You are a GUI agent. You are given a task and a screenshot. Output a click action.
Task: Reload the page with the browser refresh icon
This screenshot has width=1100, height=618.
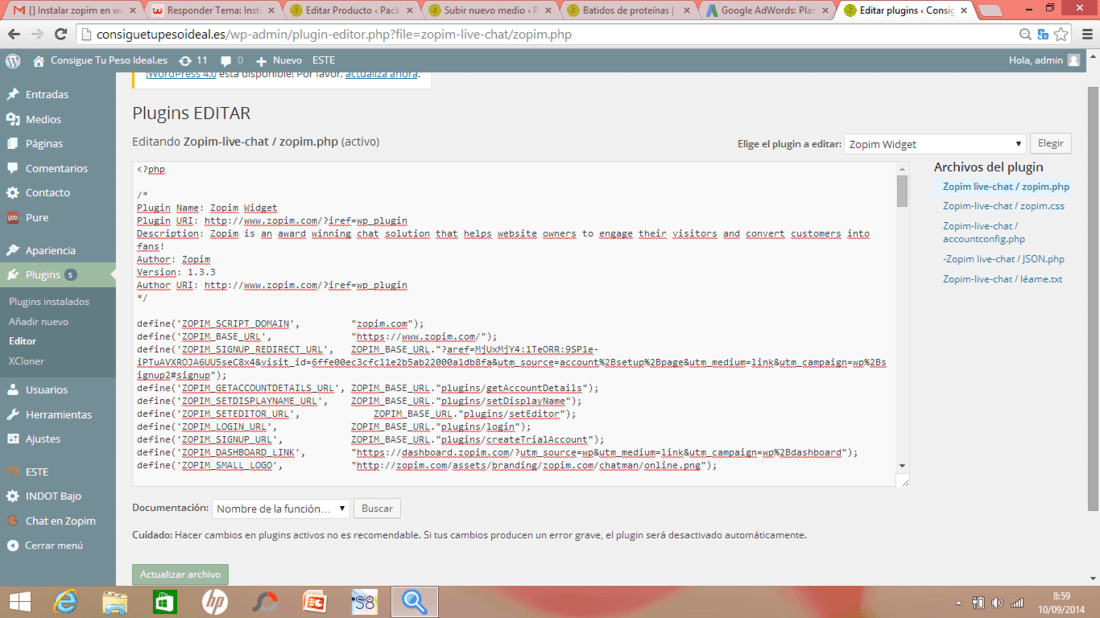point(60,34)
